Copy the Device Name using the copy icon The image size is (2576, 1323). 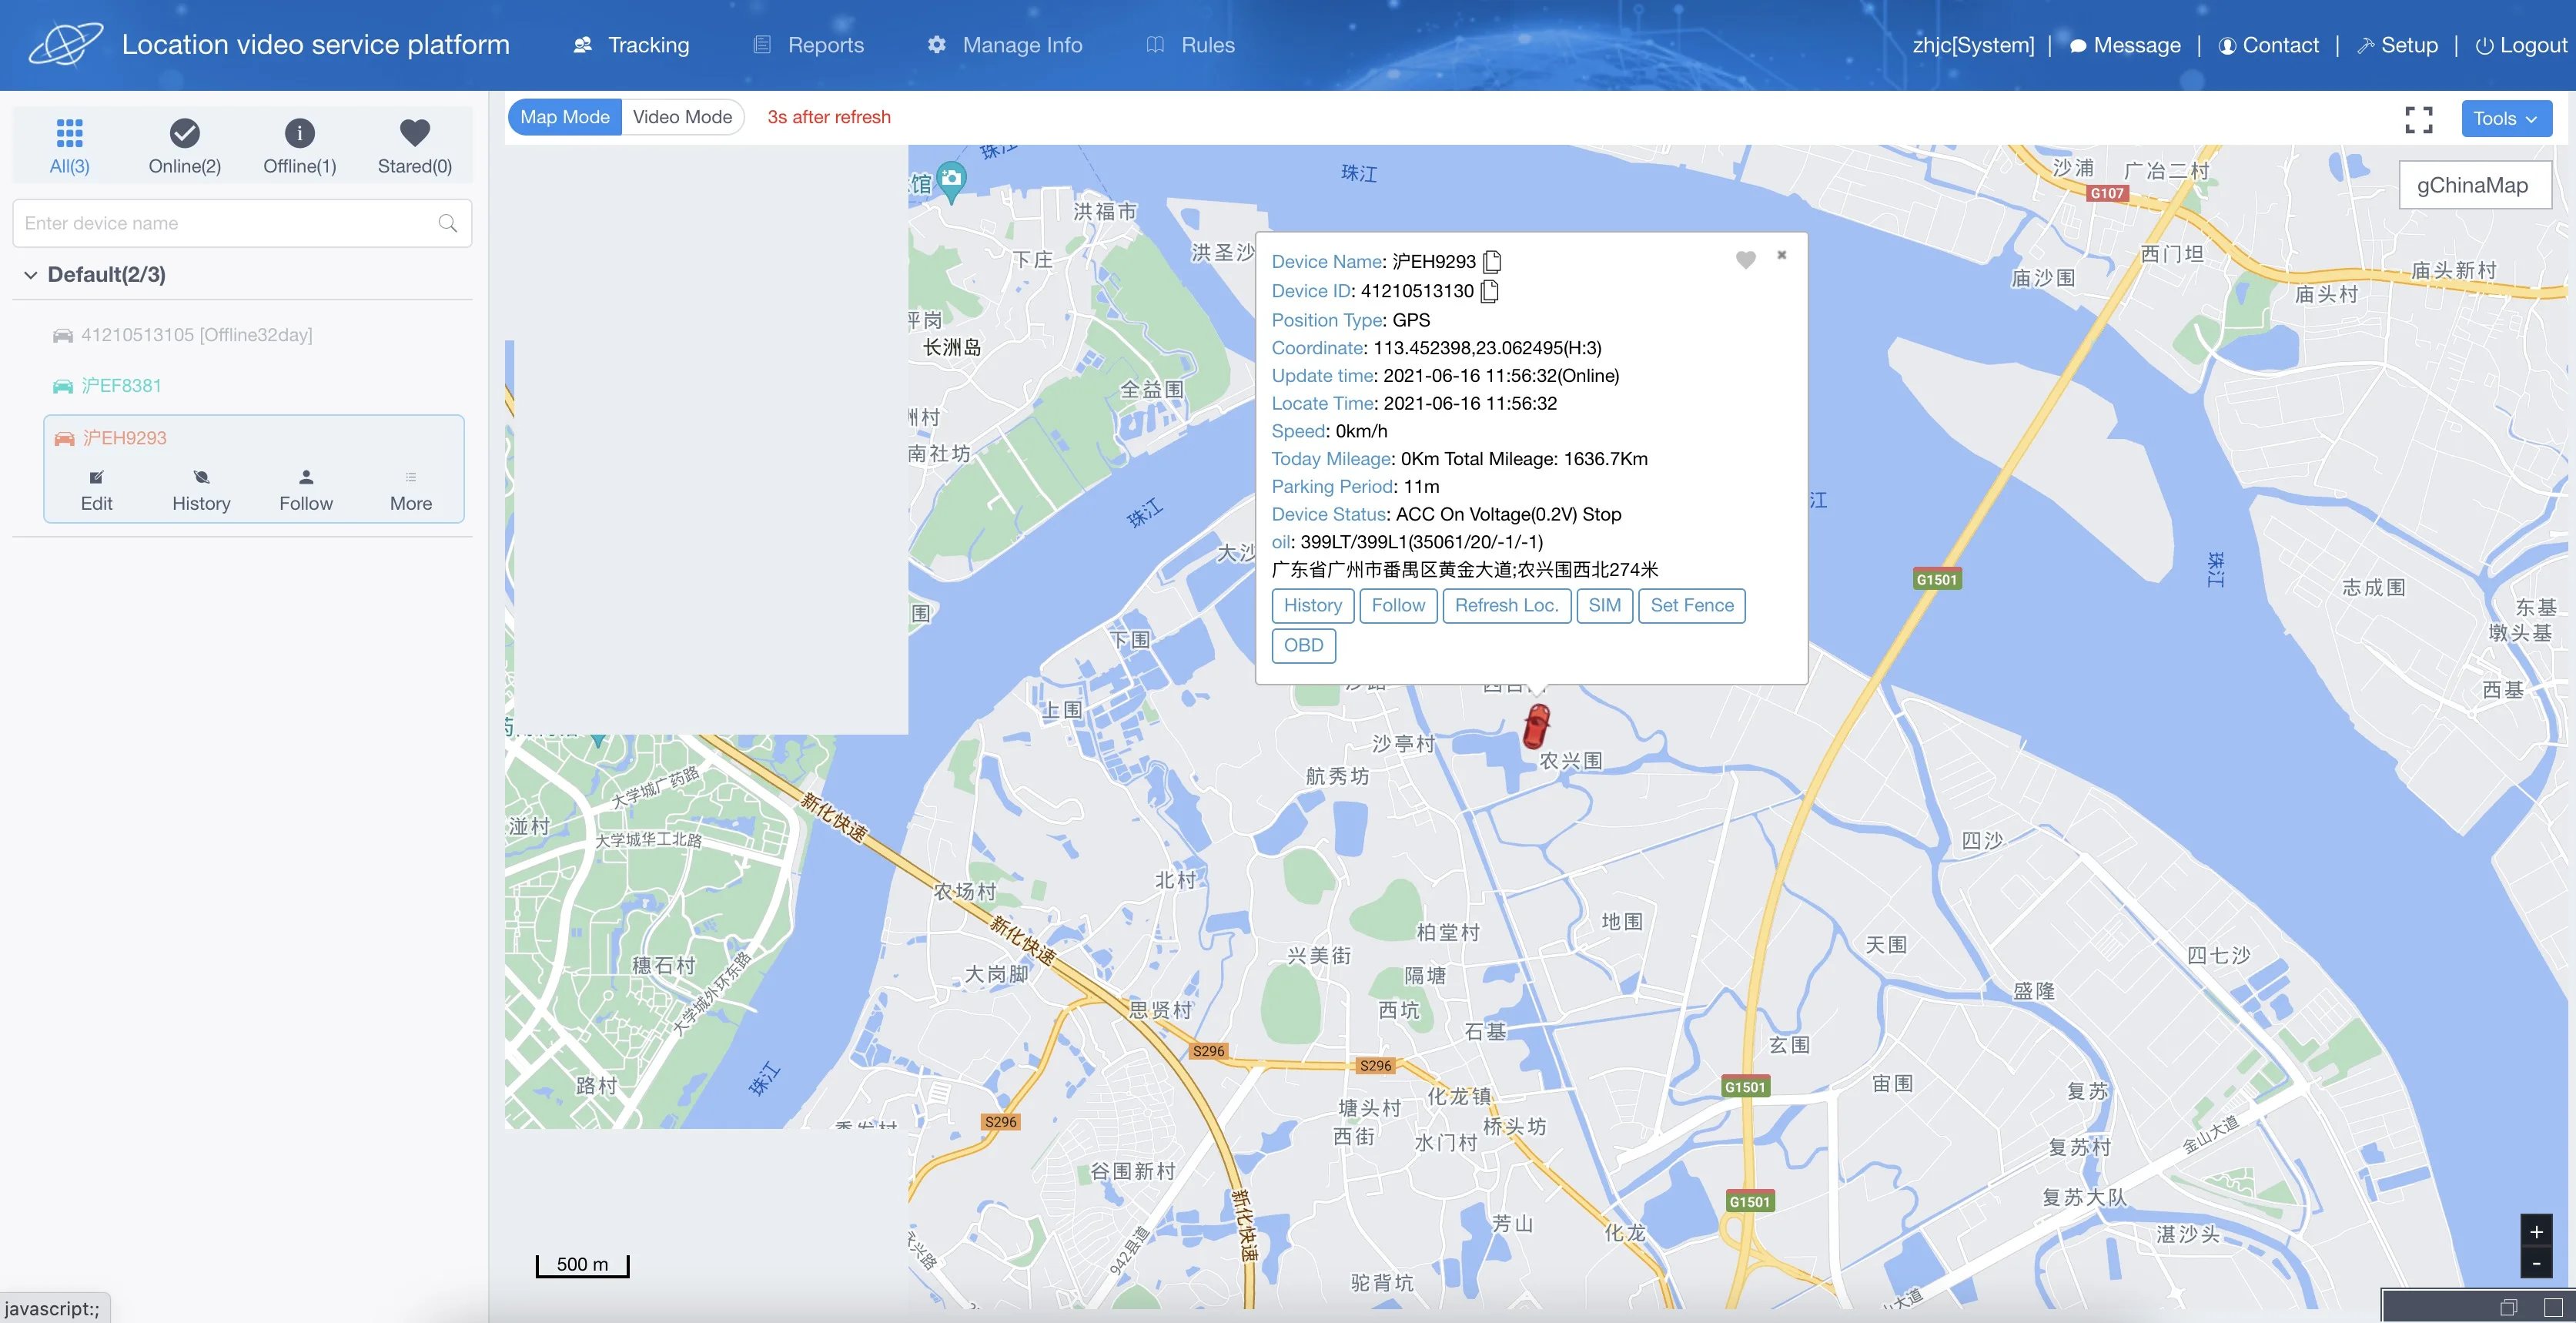pyautogui.click(x=1492, y=262)
